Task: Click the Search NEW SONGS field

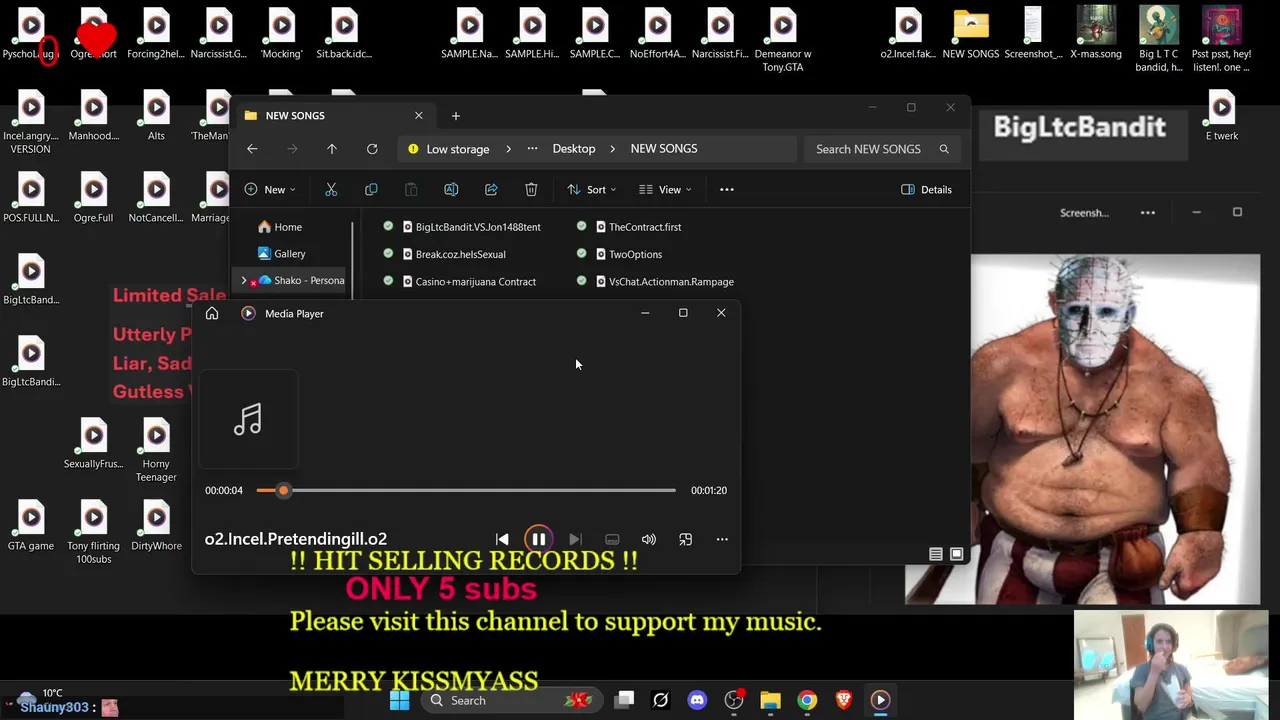Action: point(880,149)
